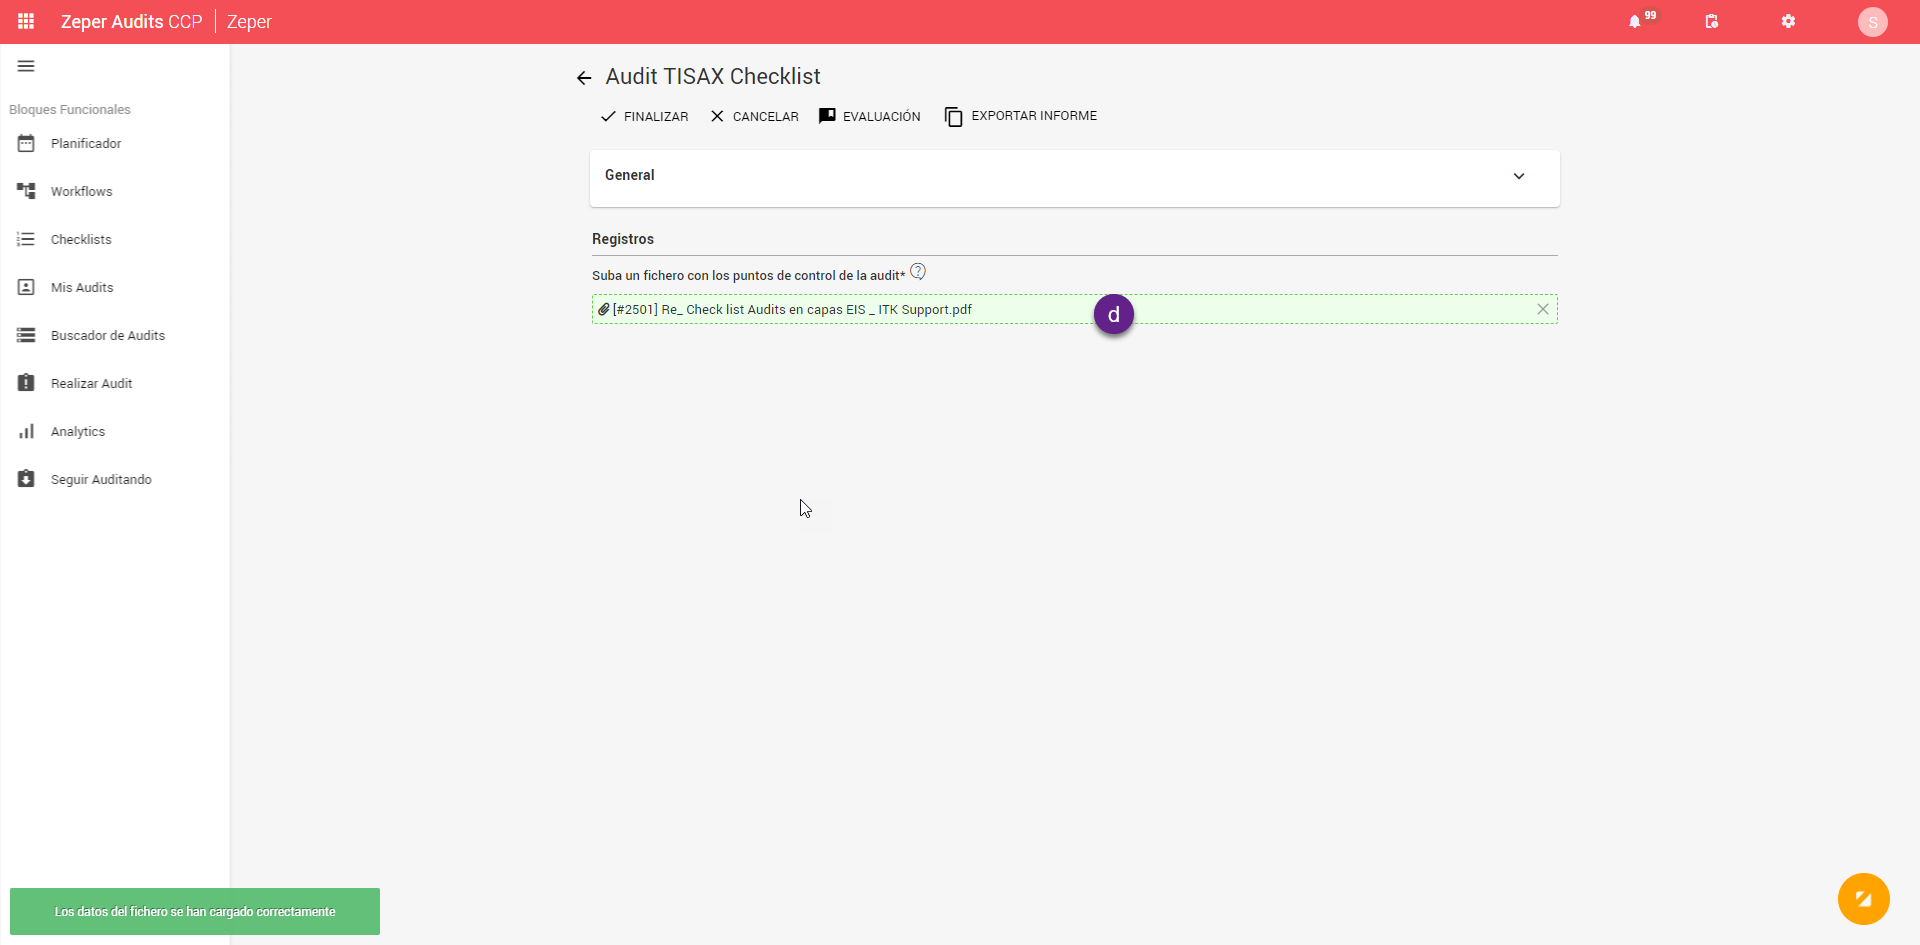
Task: Open settings gear icon in header
Action: point(1788,21)
